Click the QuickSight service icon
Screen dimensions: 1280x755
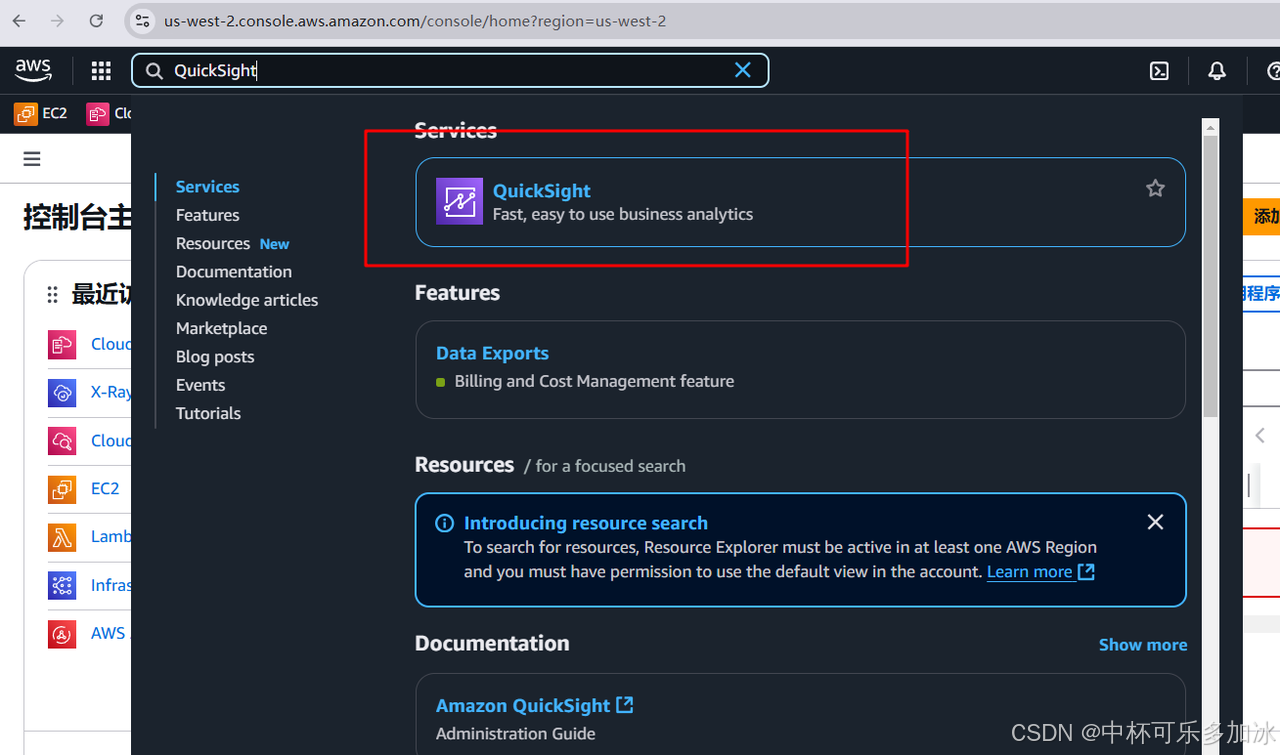(x=459, y=201)
